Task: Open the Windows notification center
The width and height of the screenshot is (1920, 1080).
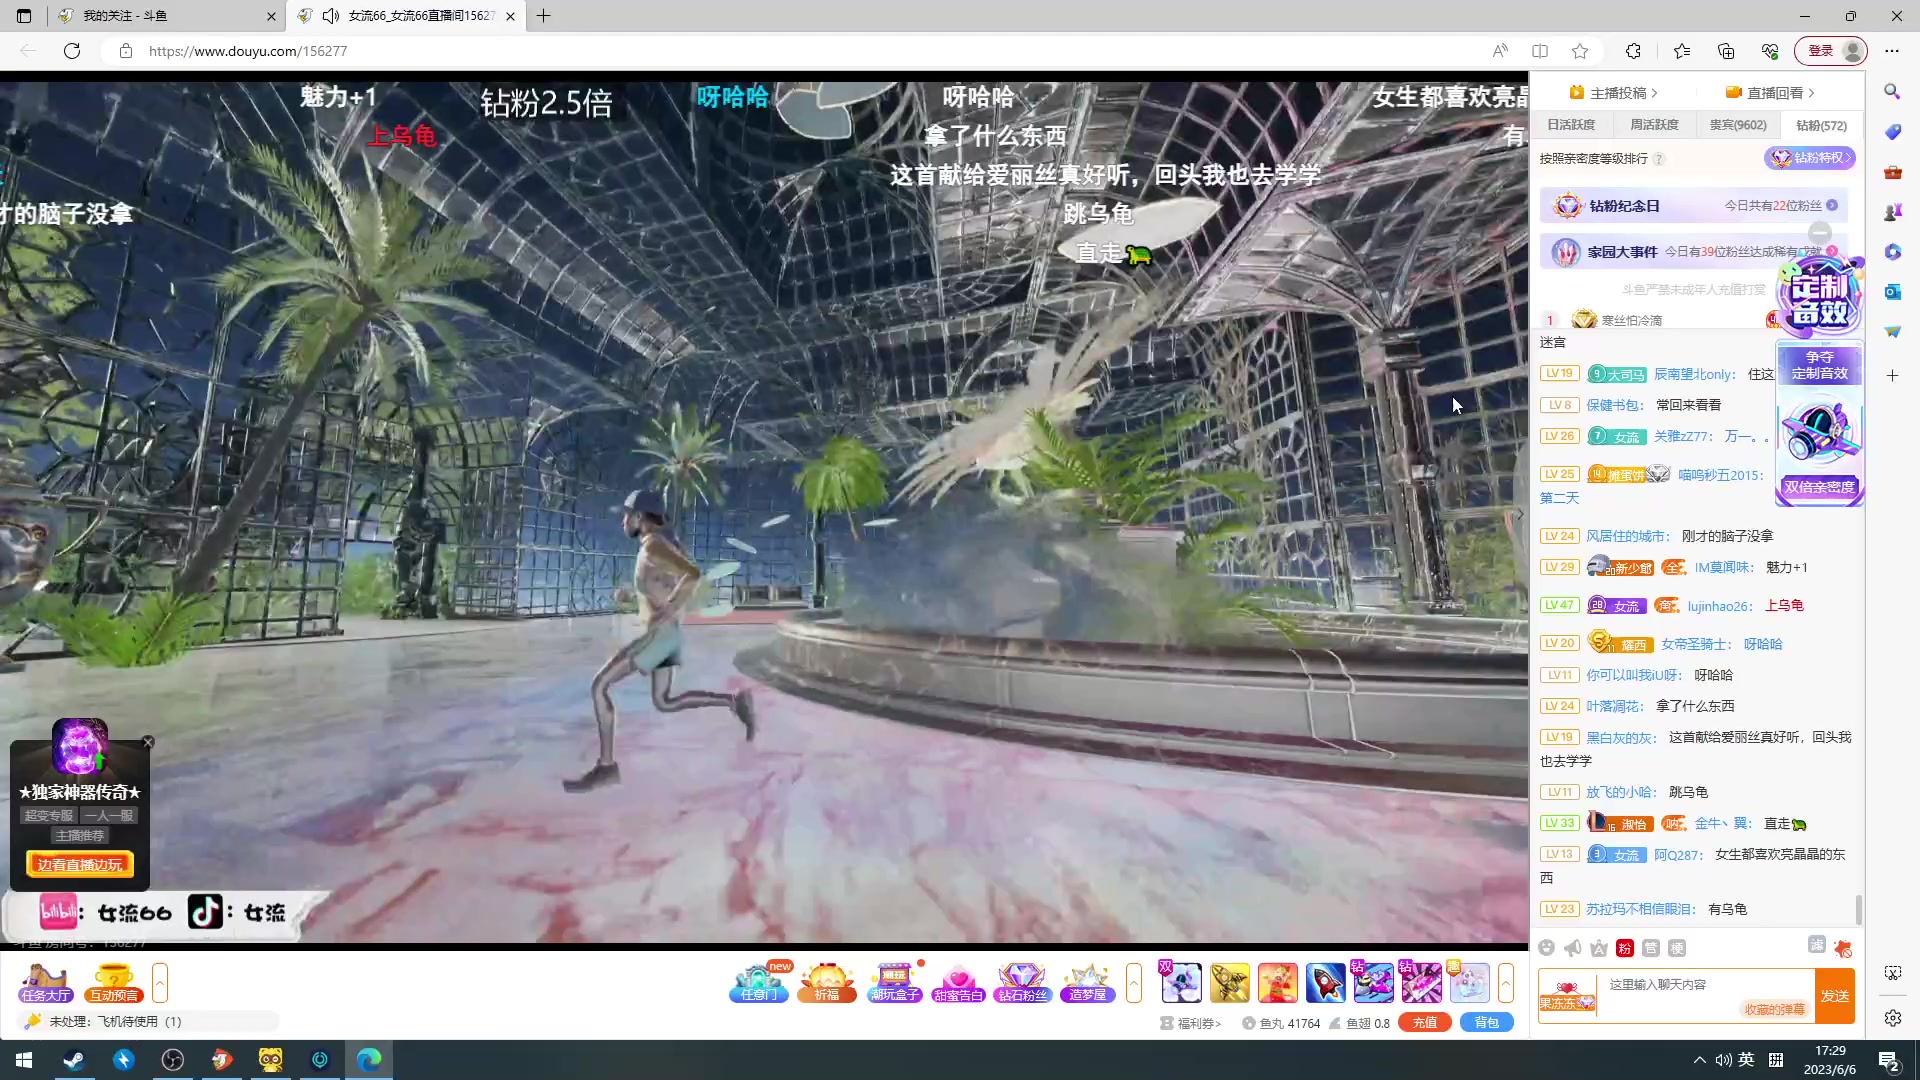Action: pos(1889,1061)
